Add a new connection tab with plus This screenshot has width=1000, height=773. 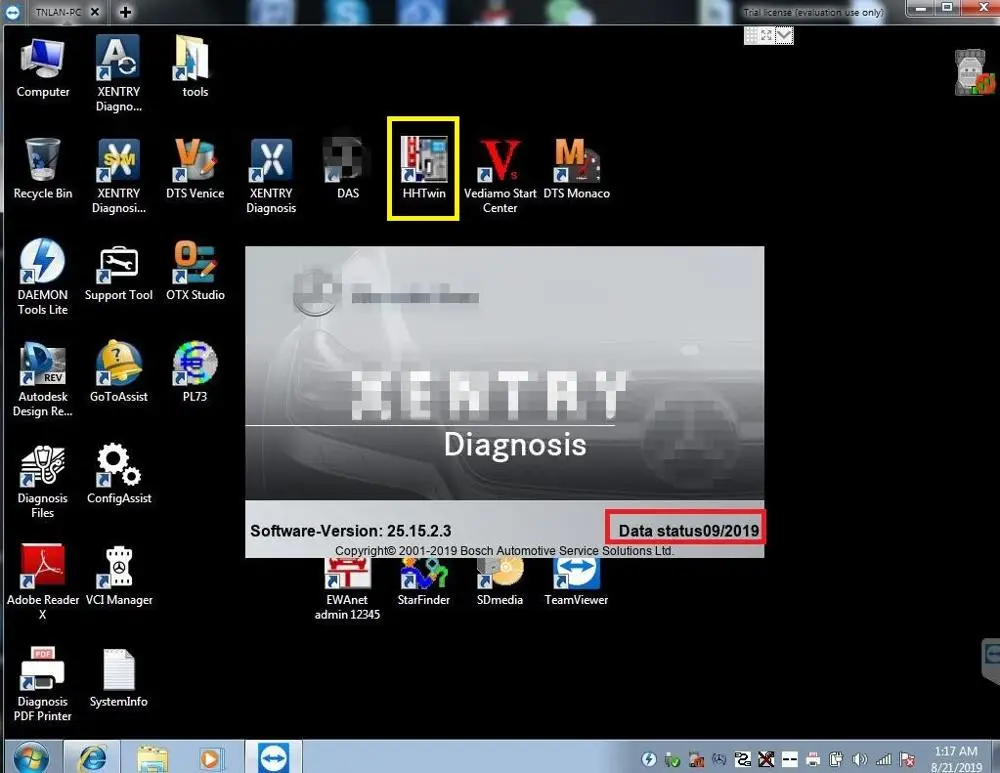coord(125,11)
